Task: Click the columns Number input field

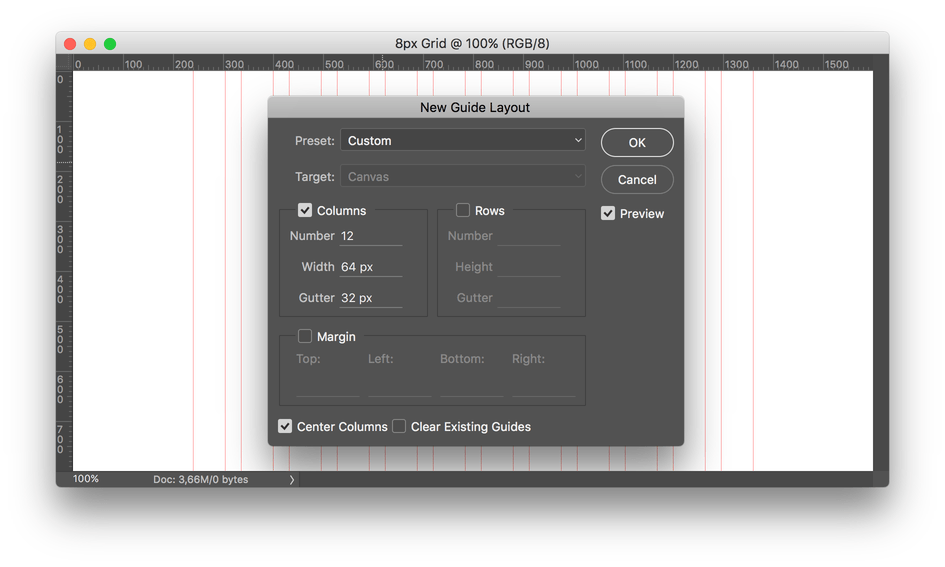Action: pos(371,236)
